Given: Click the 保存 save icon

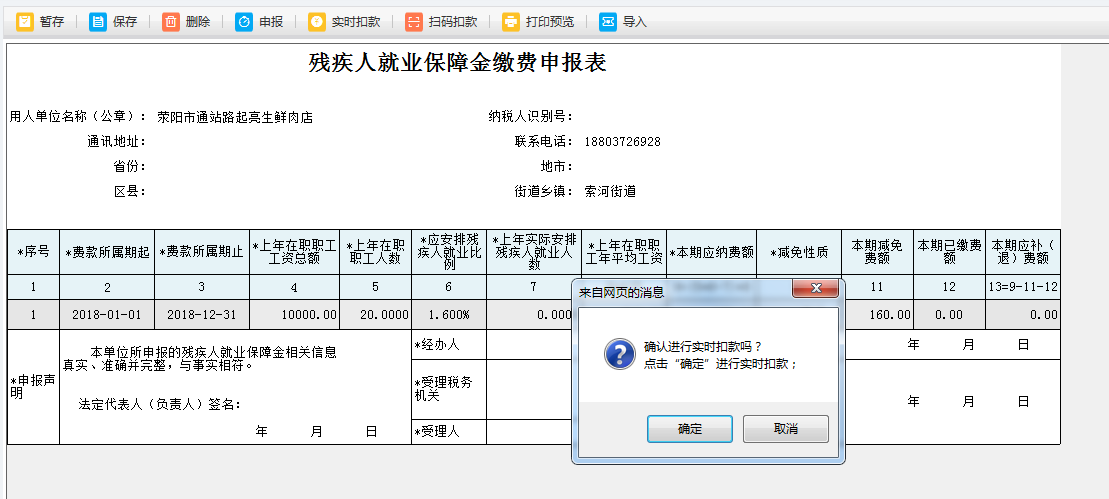Looking at the screenshot, I should [98, 21].
